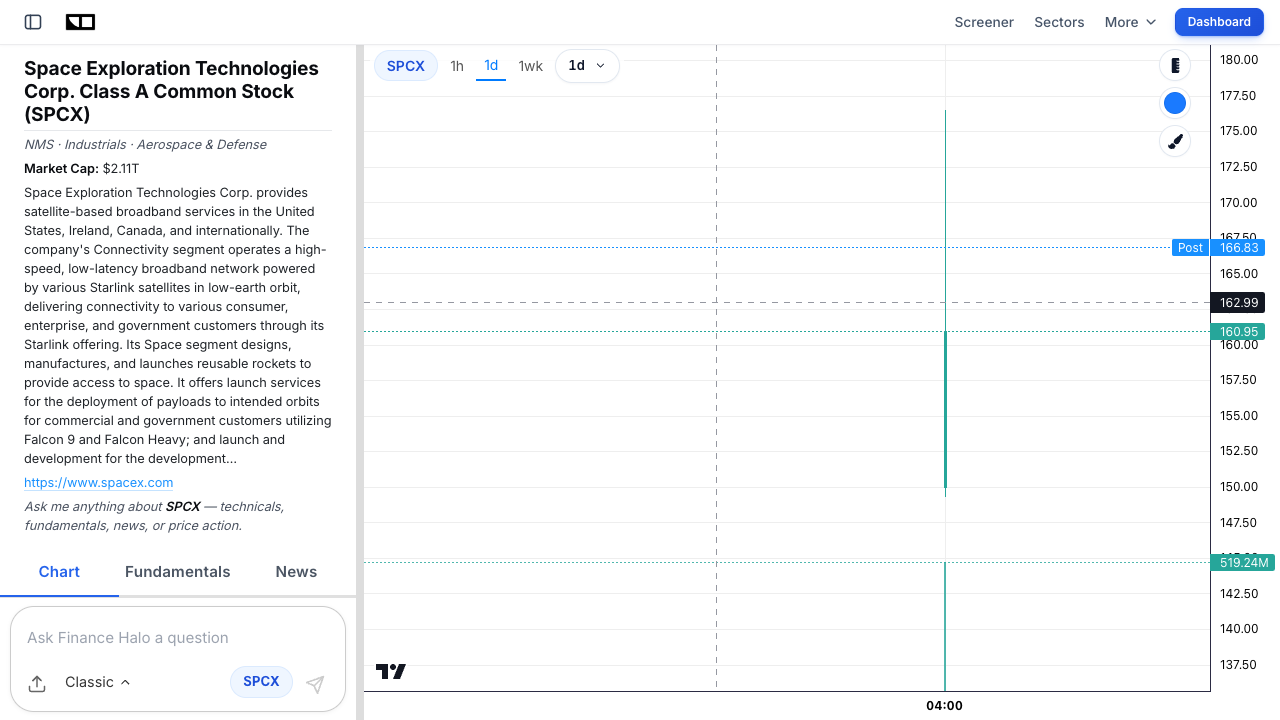The width and height of the screenshot is (1280, 720).
Task: Expand the More menu
Action: (x=1130, y=22)
